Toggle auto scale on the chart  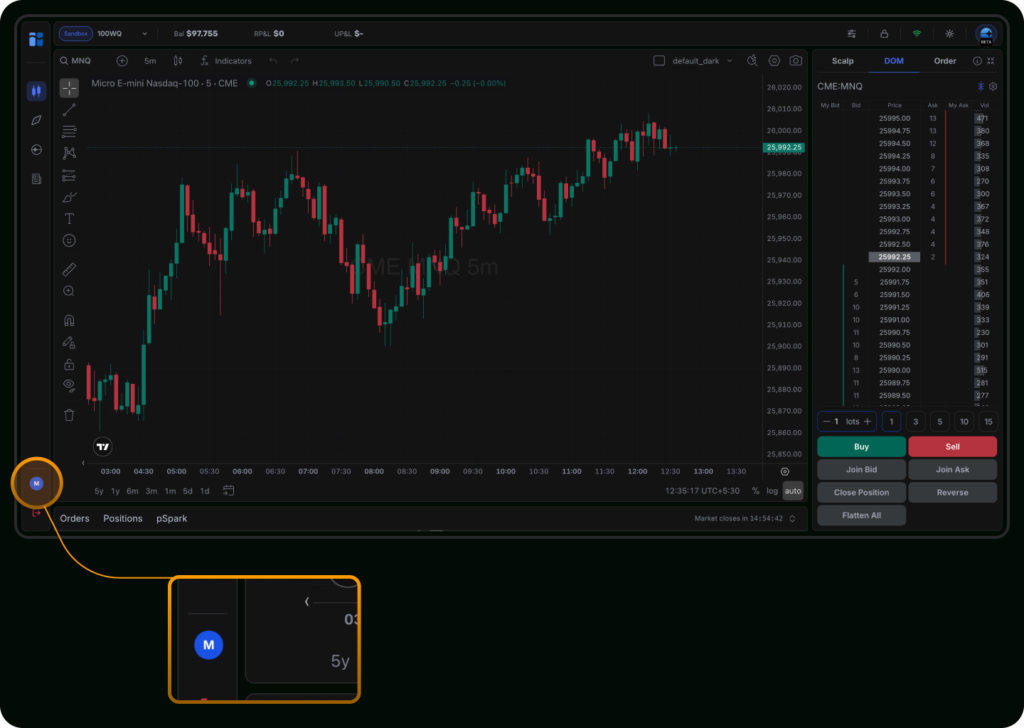point(792,491)
